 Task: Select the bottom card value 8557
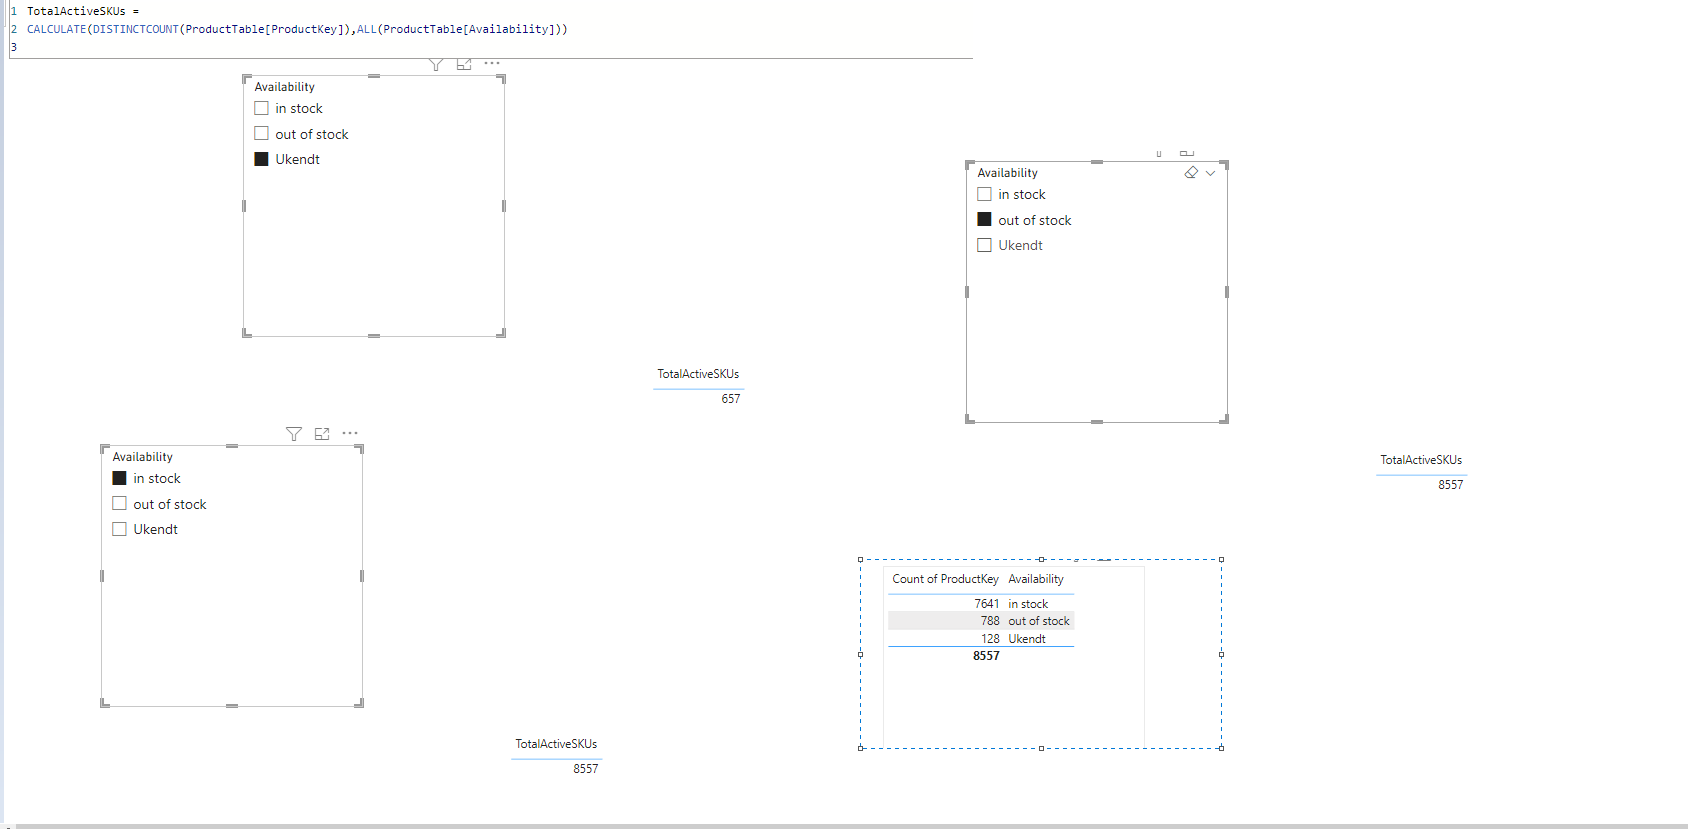585,769
